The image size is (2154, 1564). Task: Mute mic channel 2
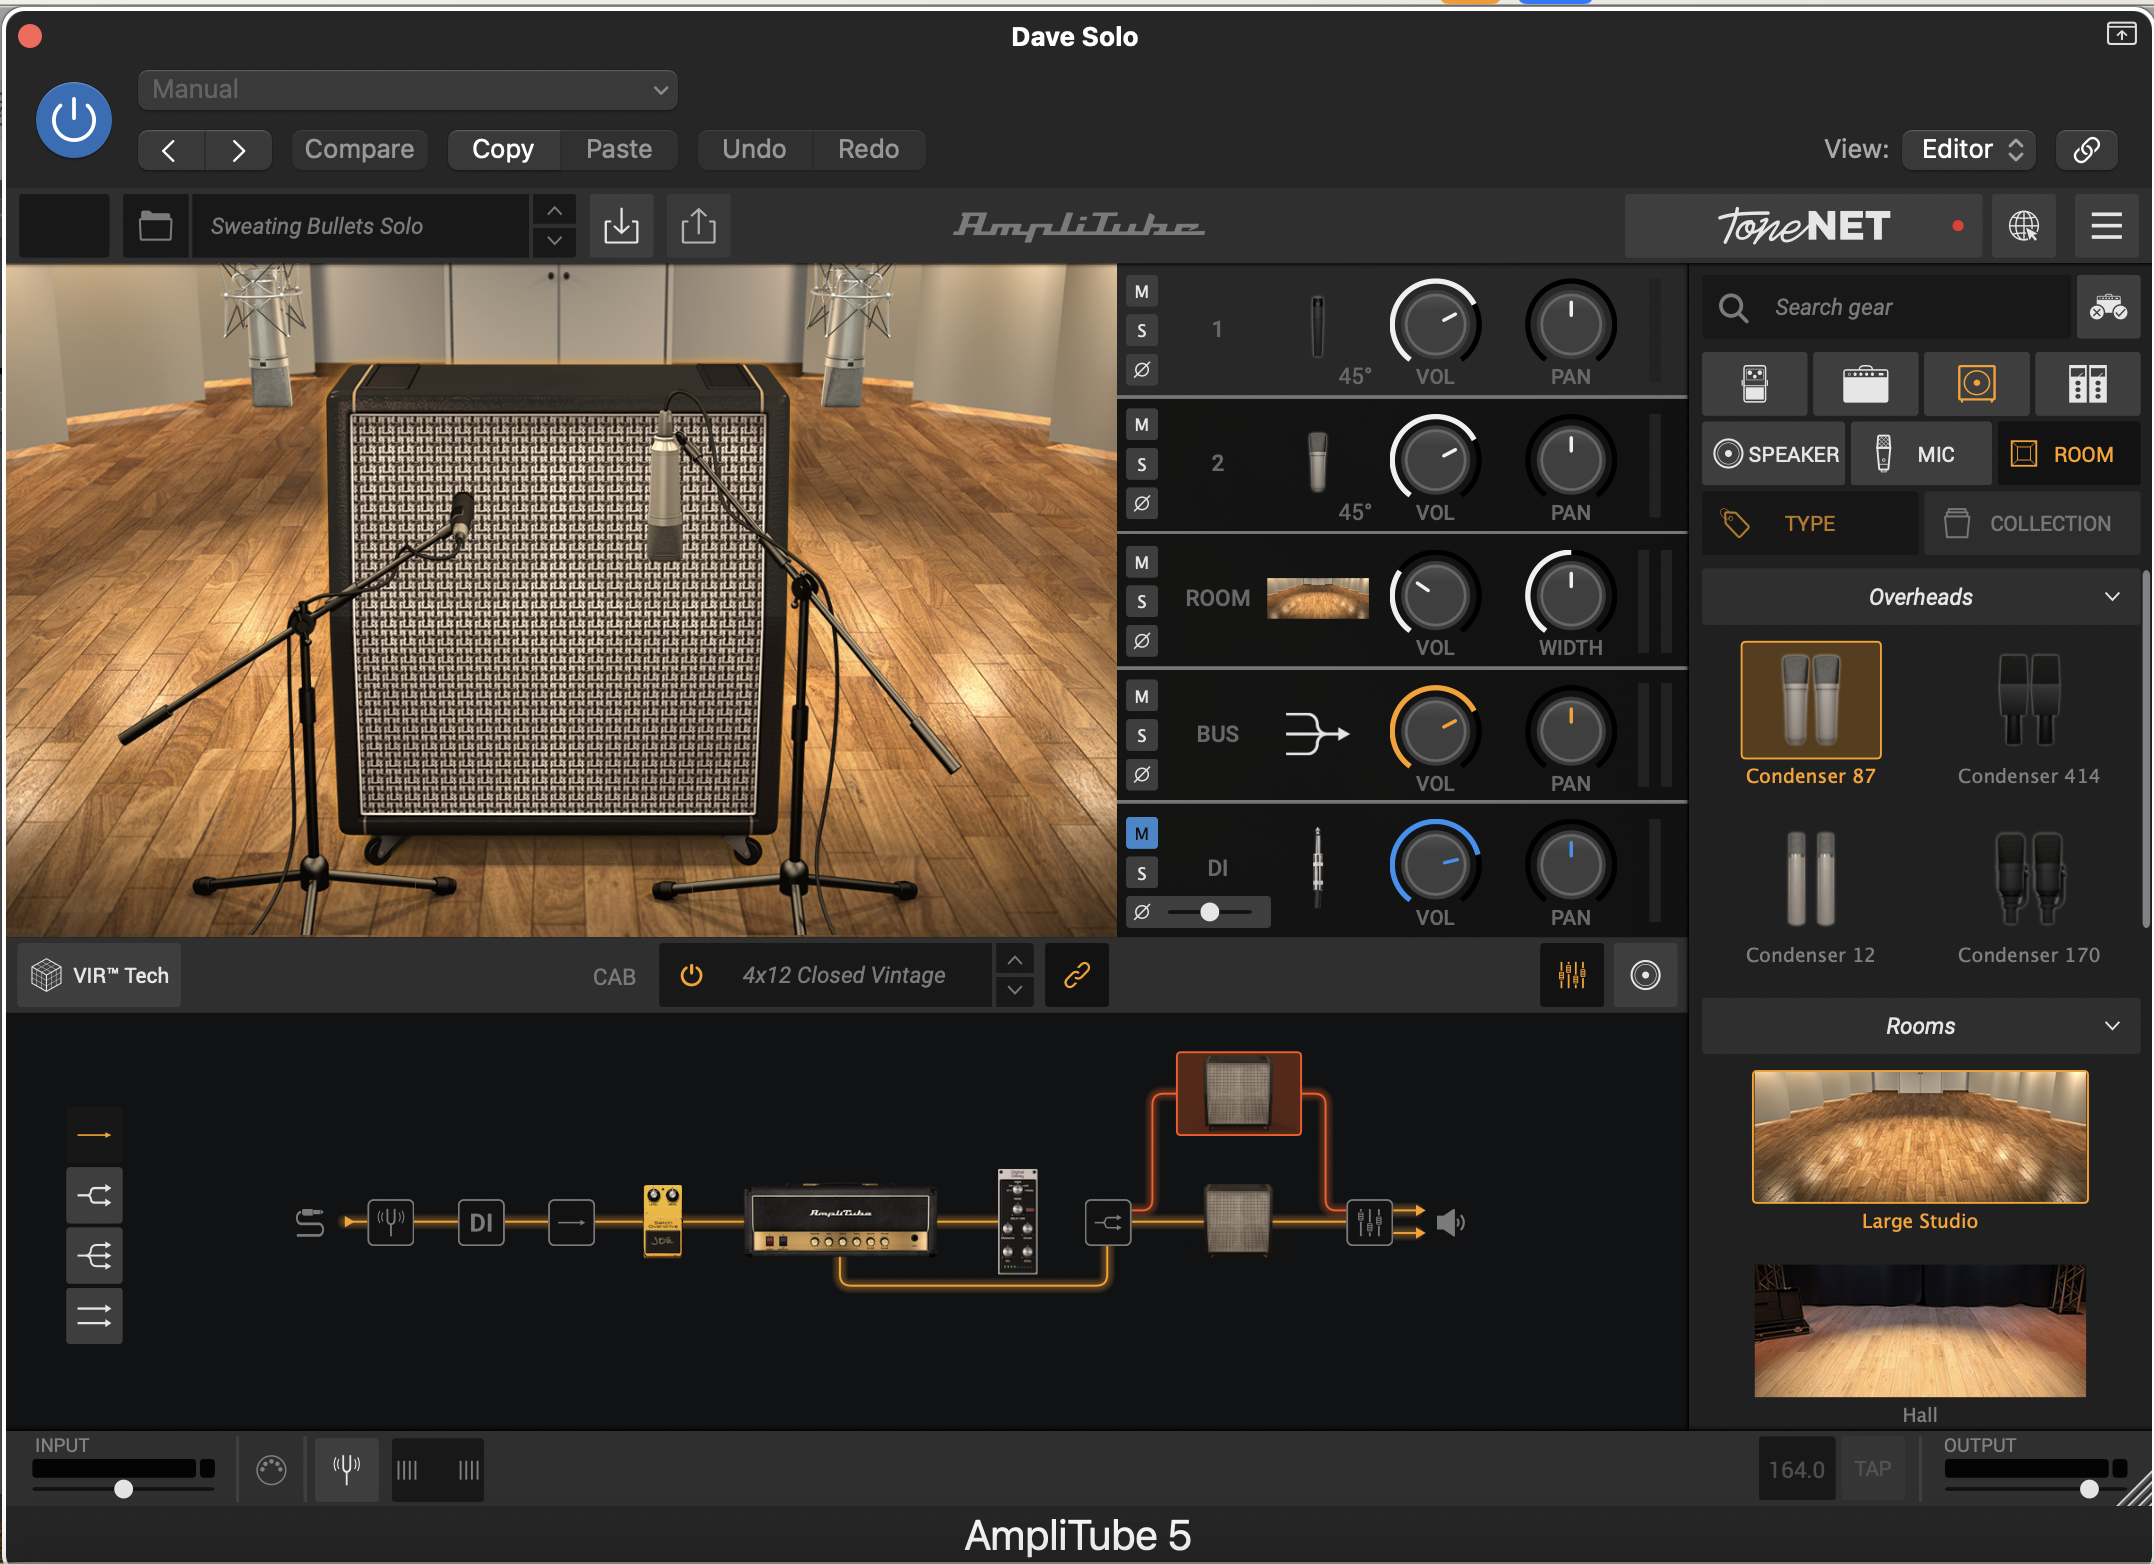[1141, 425]
